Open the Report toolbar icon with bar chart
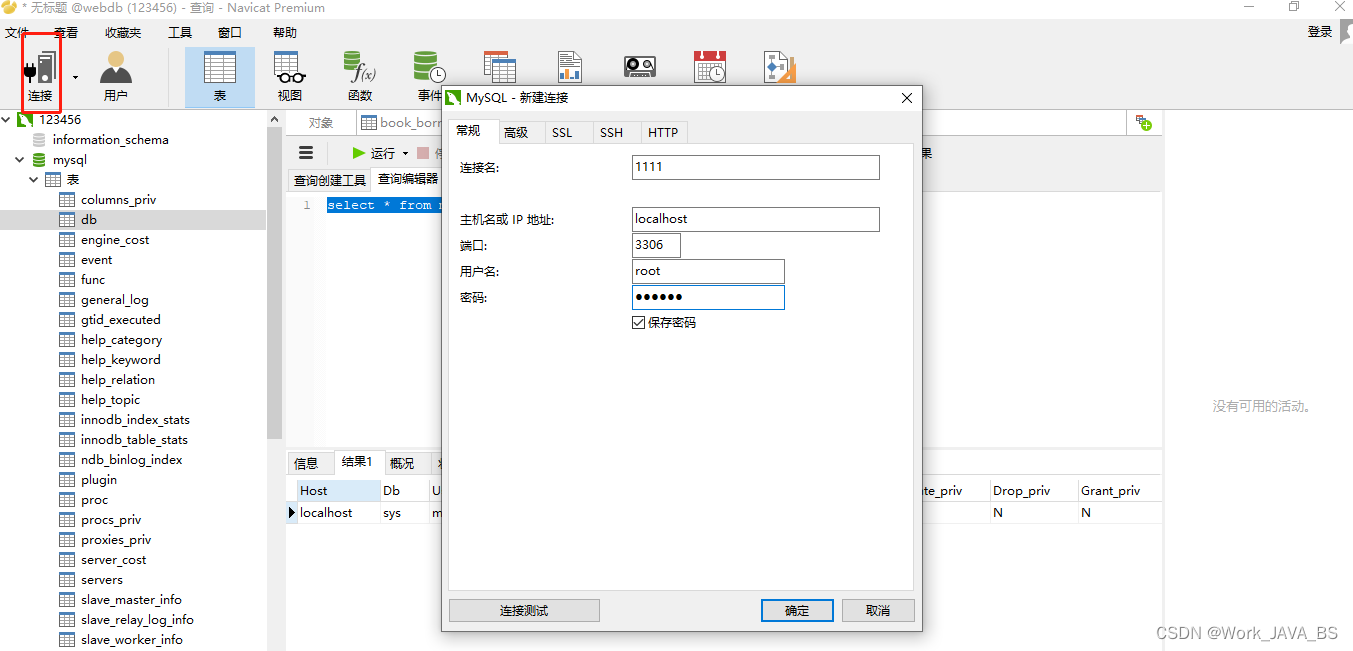 [x=570, y=66]
